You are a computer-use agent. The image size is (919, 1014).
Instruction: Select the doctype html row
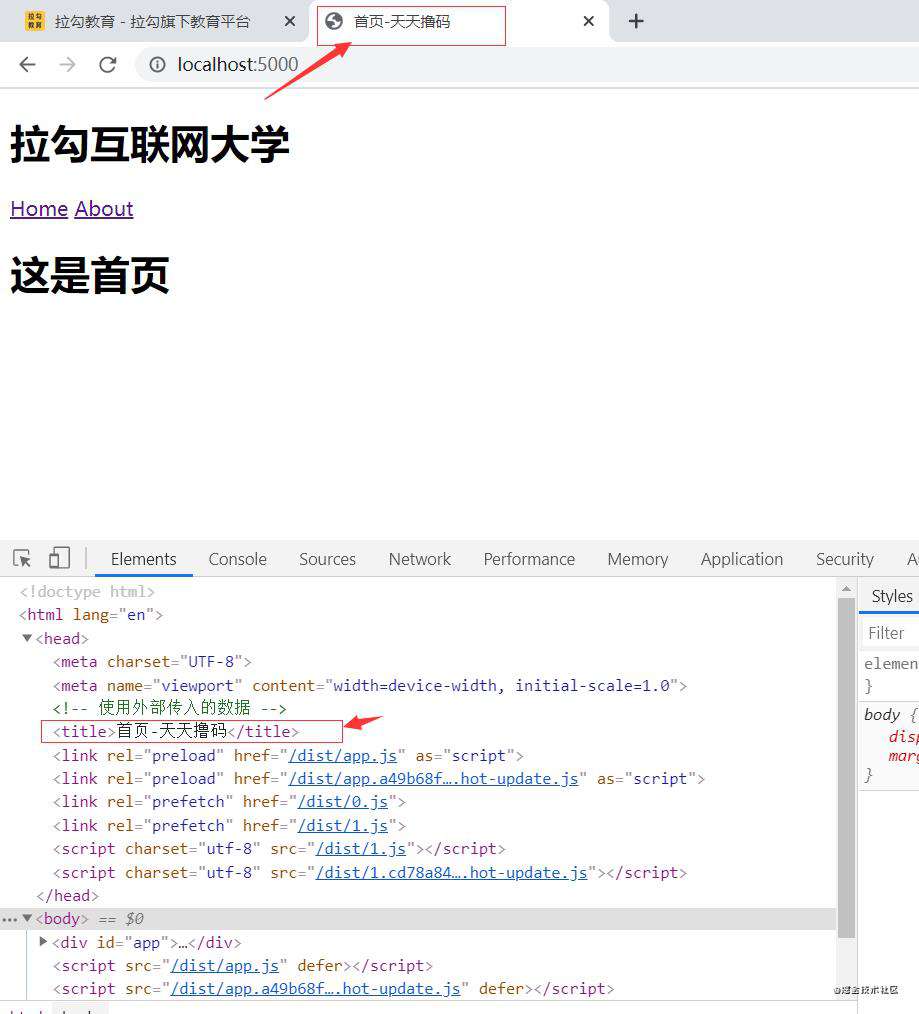point(87,592)
